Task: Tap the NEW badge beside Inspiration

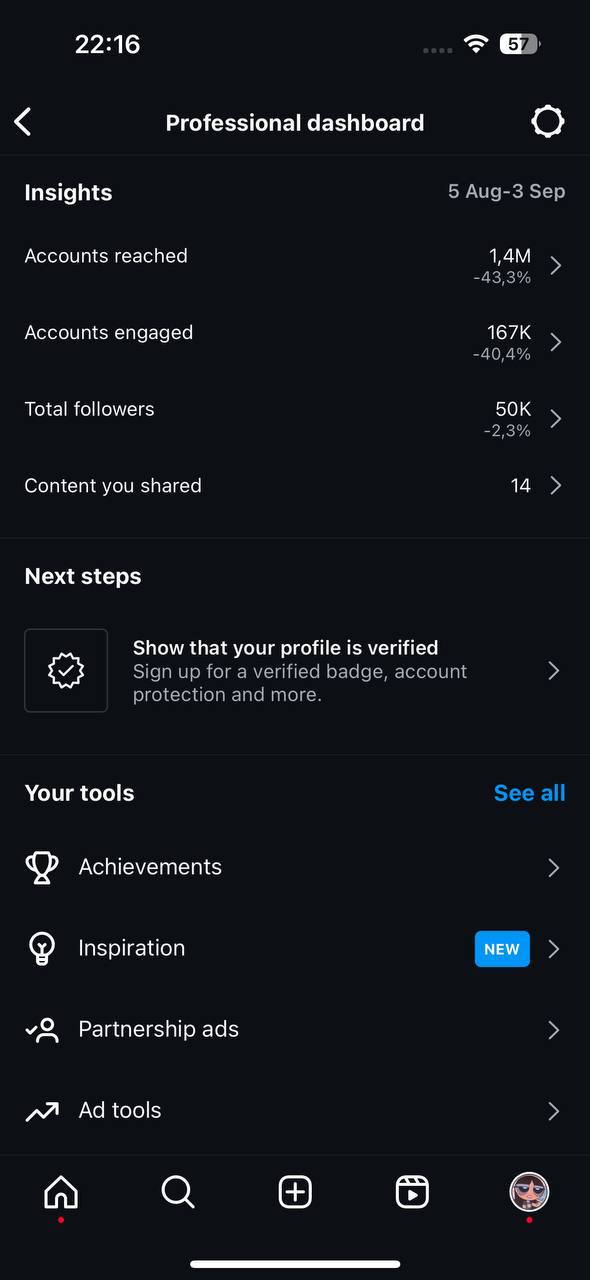Action: (x=502, y=949)
